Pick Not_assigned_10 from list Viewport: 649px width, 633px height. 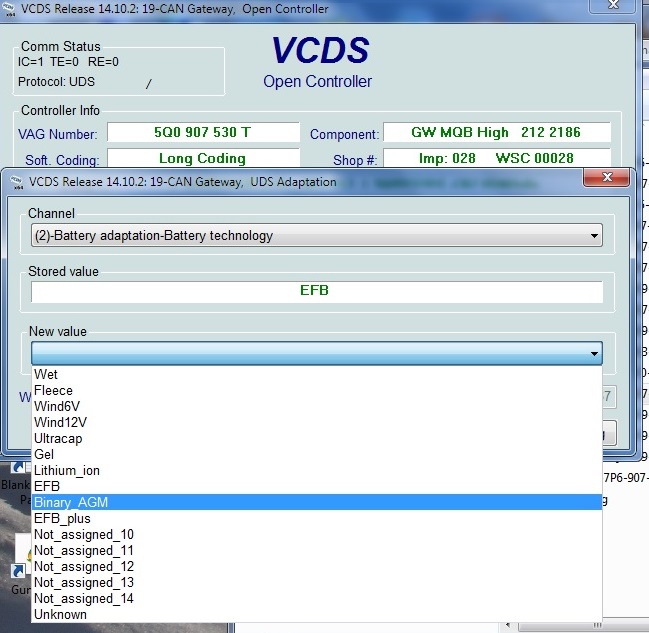tap(317, 534)
